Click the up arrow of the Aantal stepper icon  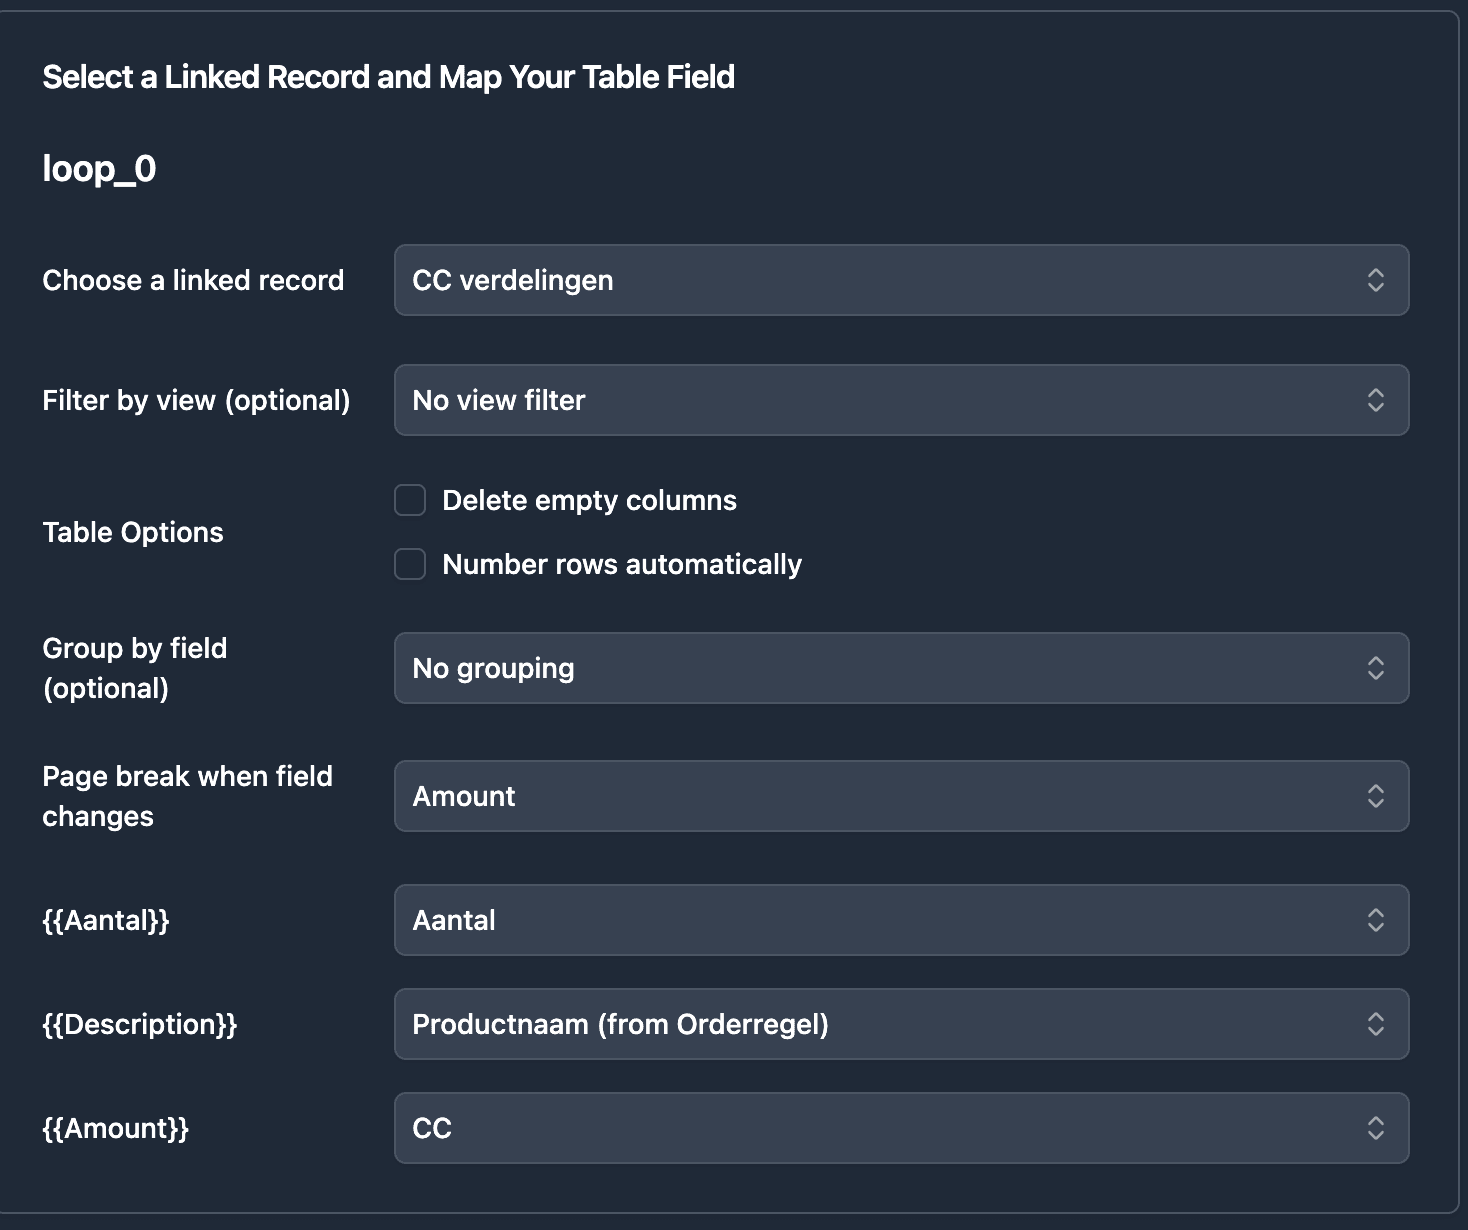1377,913
